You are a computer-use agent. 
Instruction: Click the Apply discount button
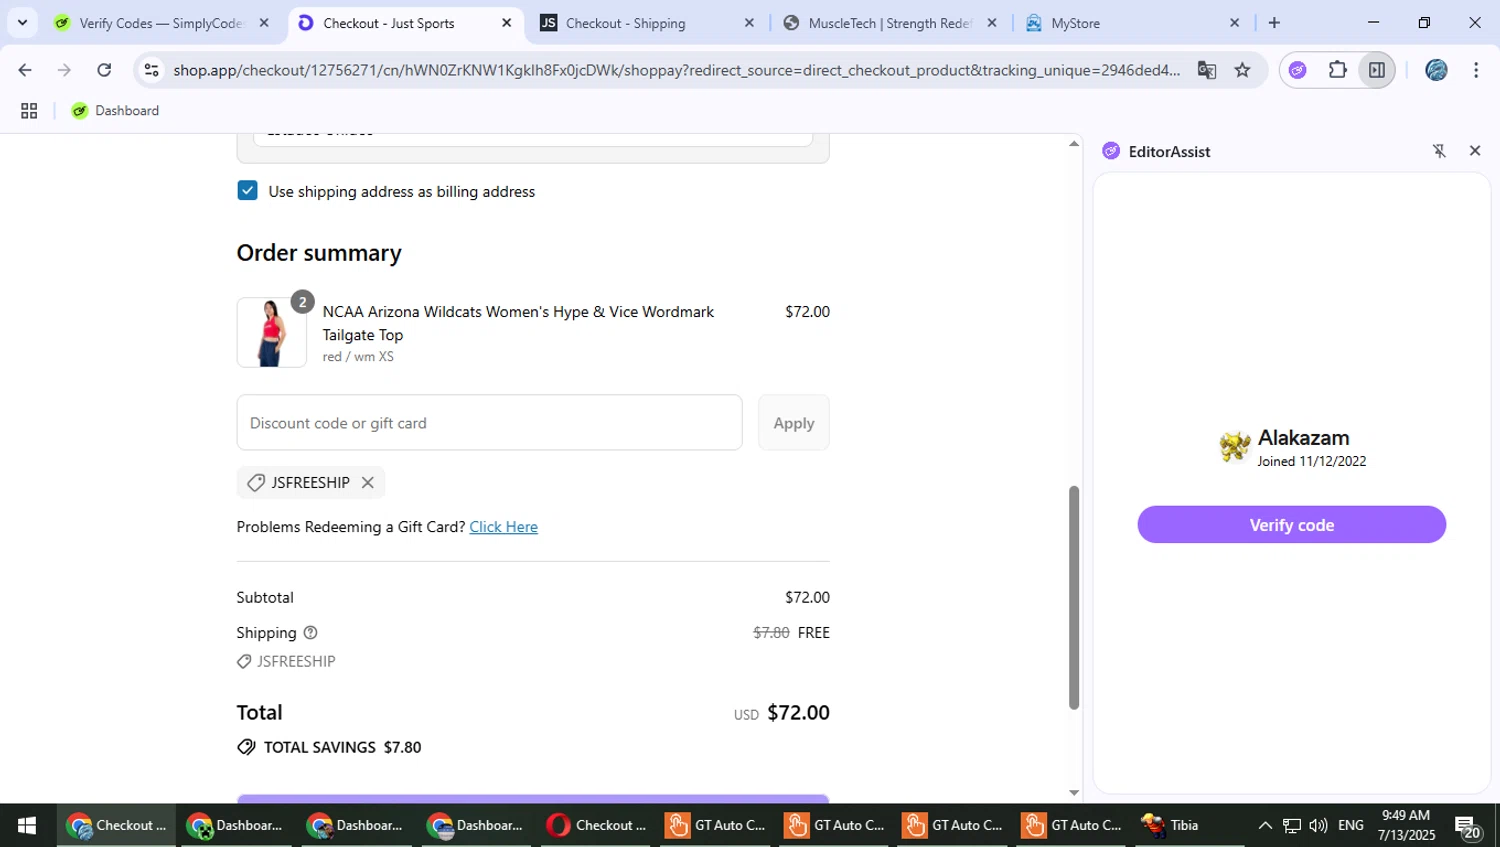793,423
